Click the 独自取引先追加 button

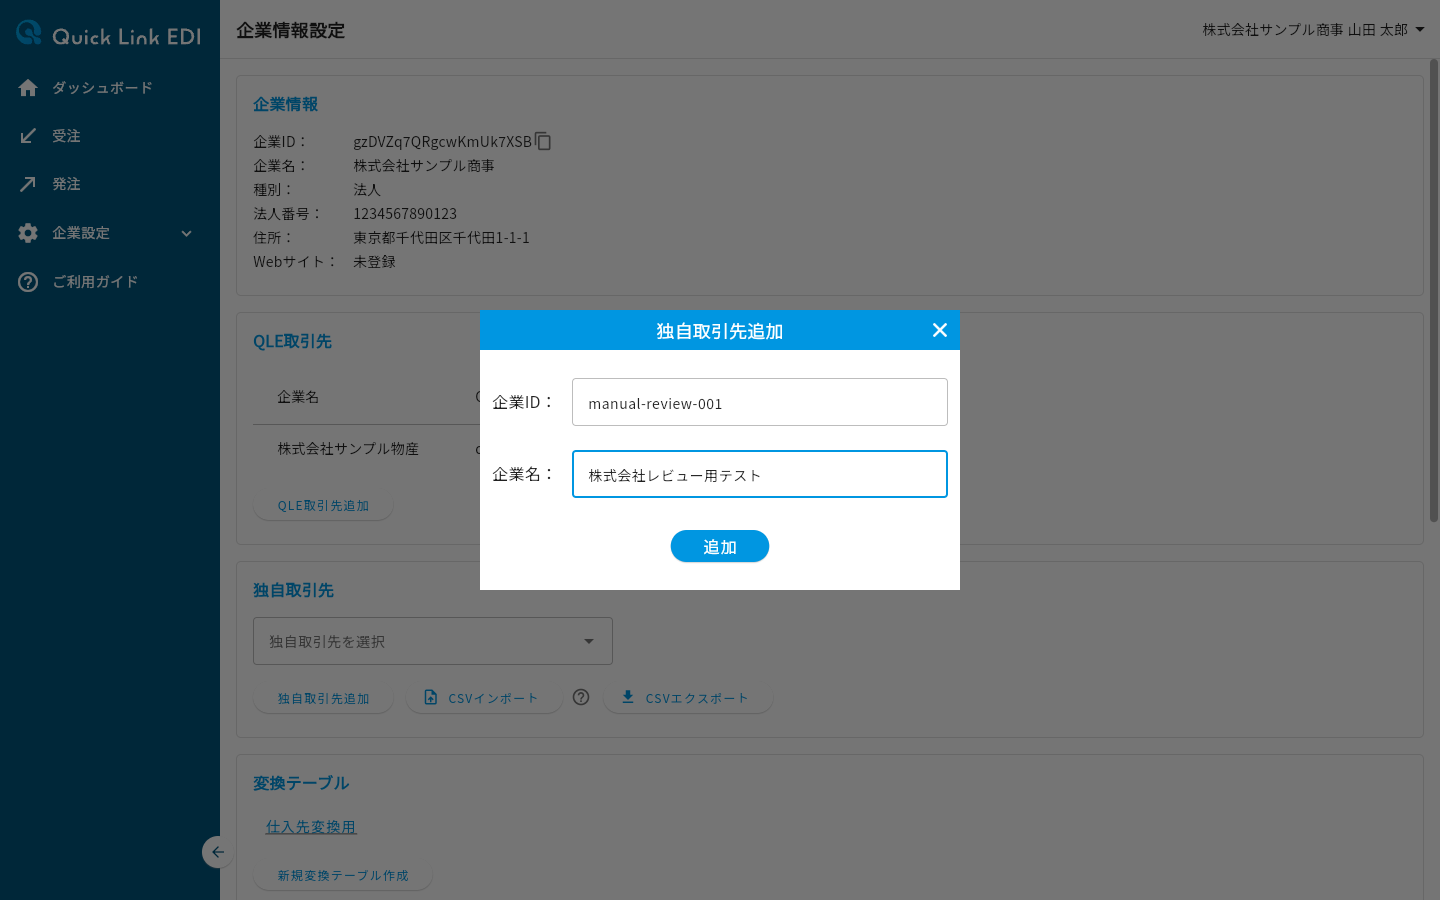point(323,698)
